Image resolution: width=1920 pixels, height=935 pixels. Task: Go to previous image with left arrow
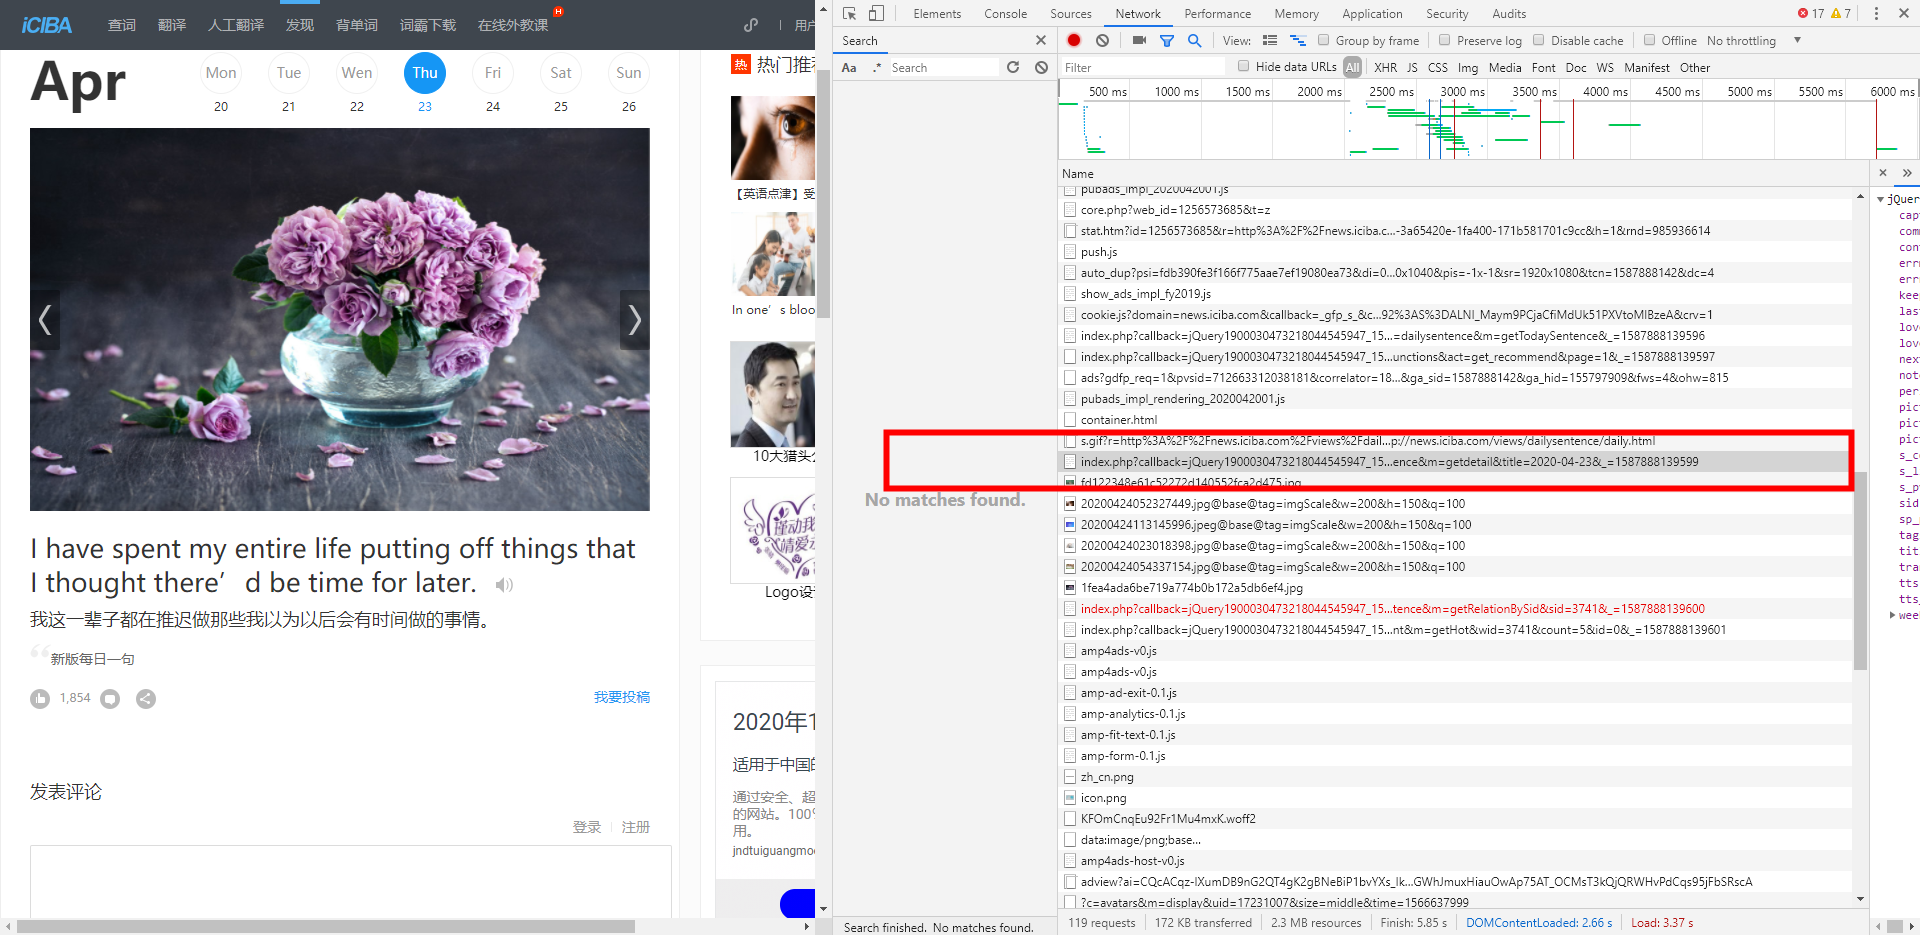tap(45, 320)
